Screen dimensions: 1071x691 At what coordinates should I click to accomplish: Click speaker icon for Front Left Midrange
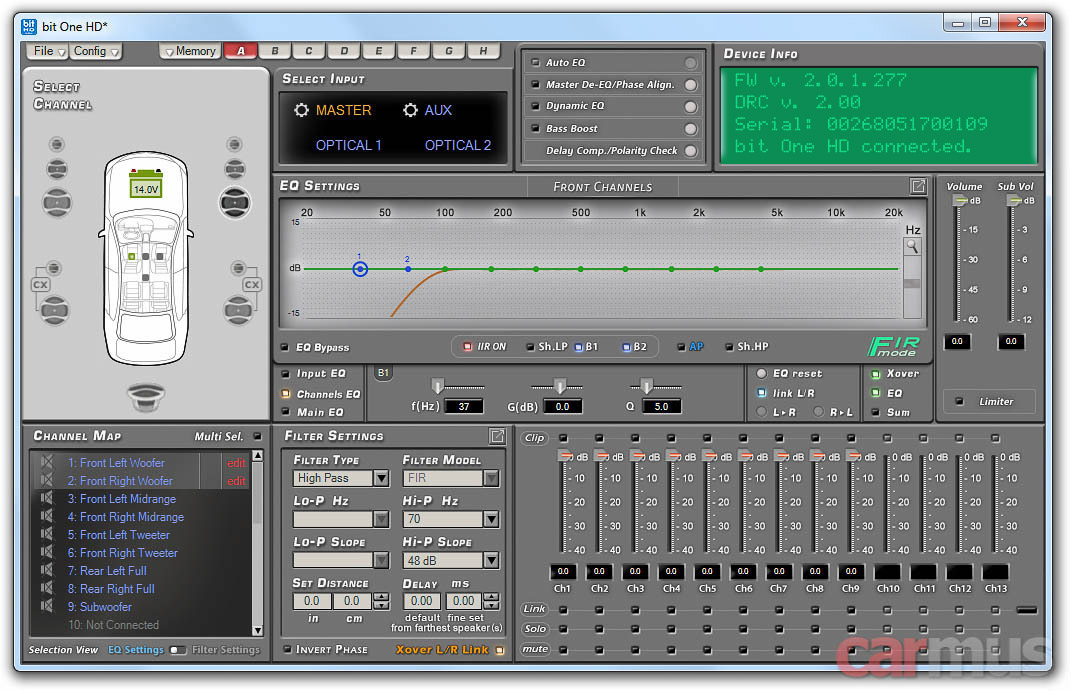(x=46, y=498)
